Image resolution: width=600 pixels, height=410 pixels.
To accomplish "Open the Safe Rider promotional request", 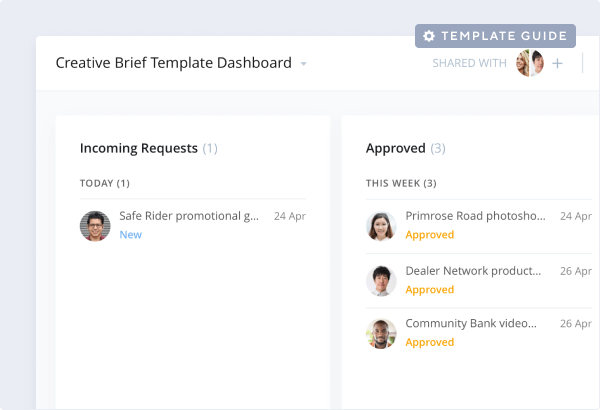I will (189, 216).
